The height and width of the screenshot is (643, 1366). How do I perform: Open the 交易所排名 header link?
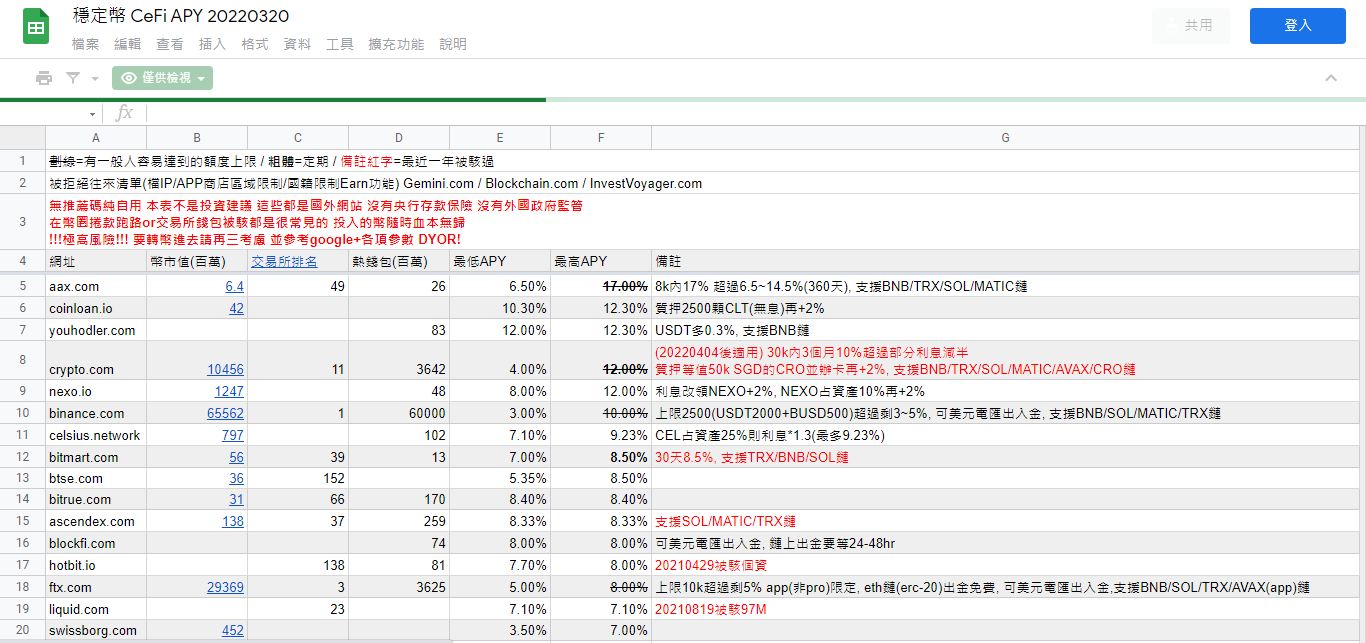click(284, 261)
